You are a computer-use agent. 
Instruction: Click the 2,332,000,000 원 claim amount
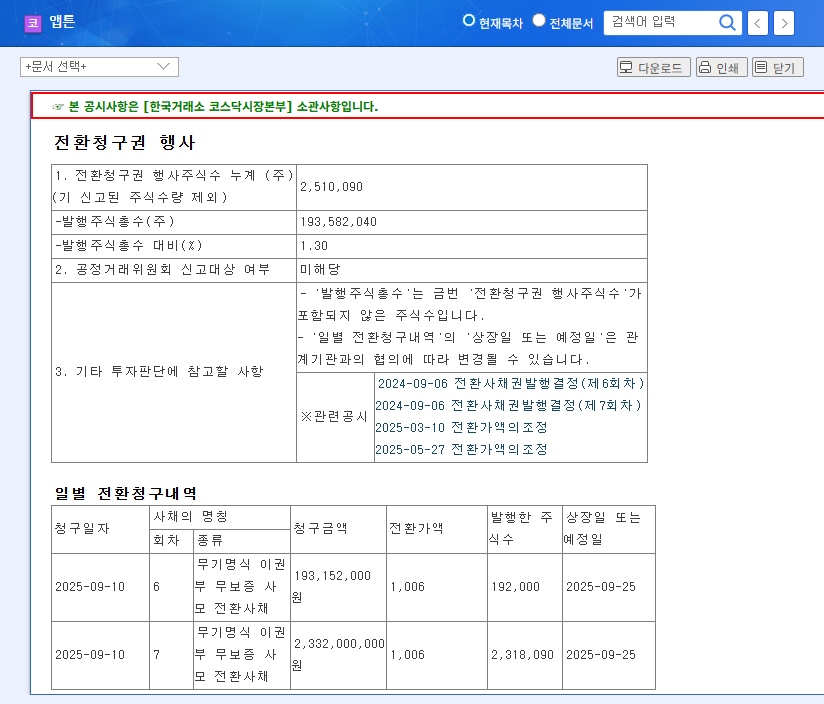[338, 655]
